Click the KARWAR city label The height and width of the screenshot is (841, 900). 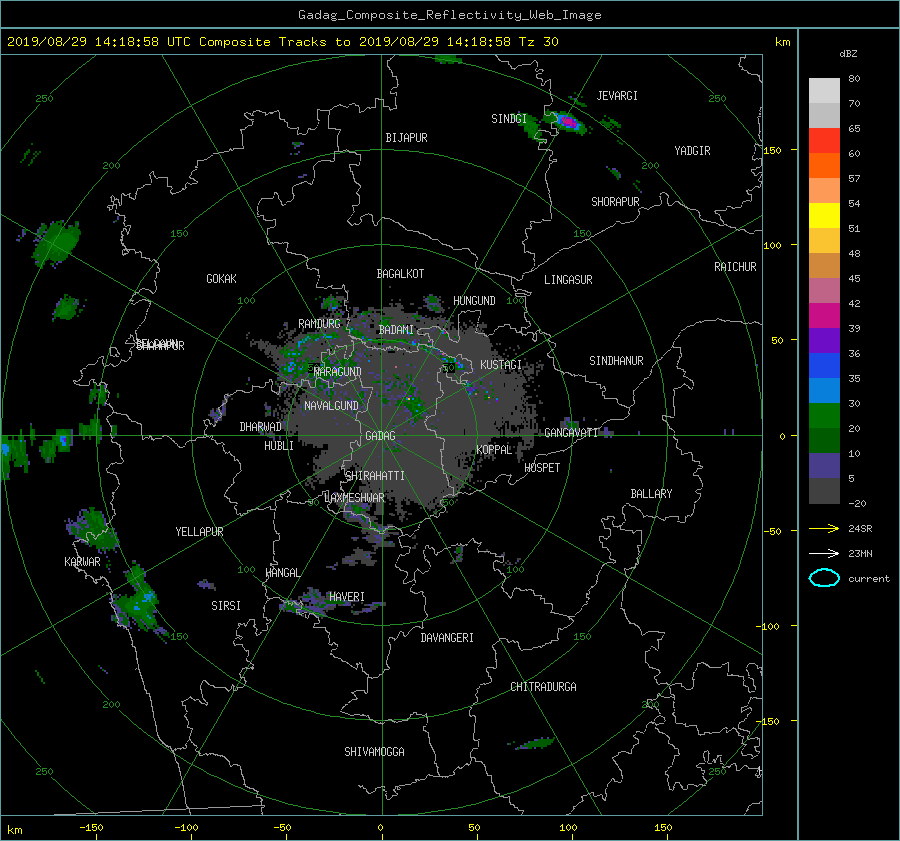(82, 562)
